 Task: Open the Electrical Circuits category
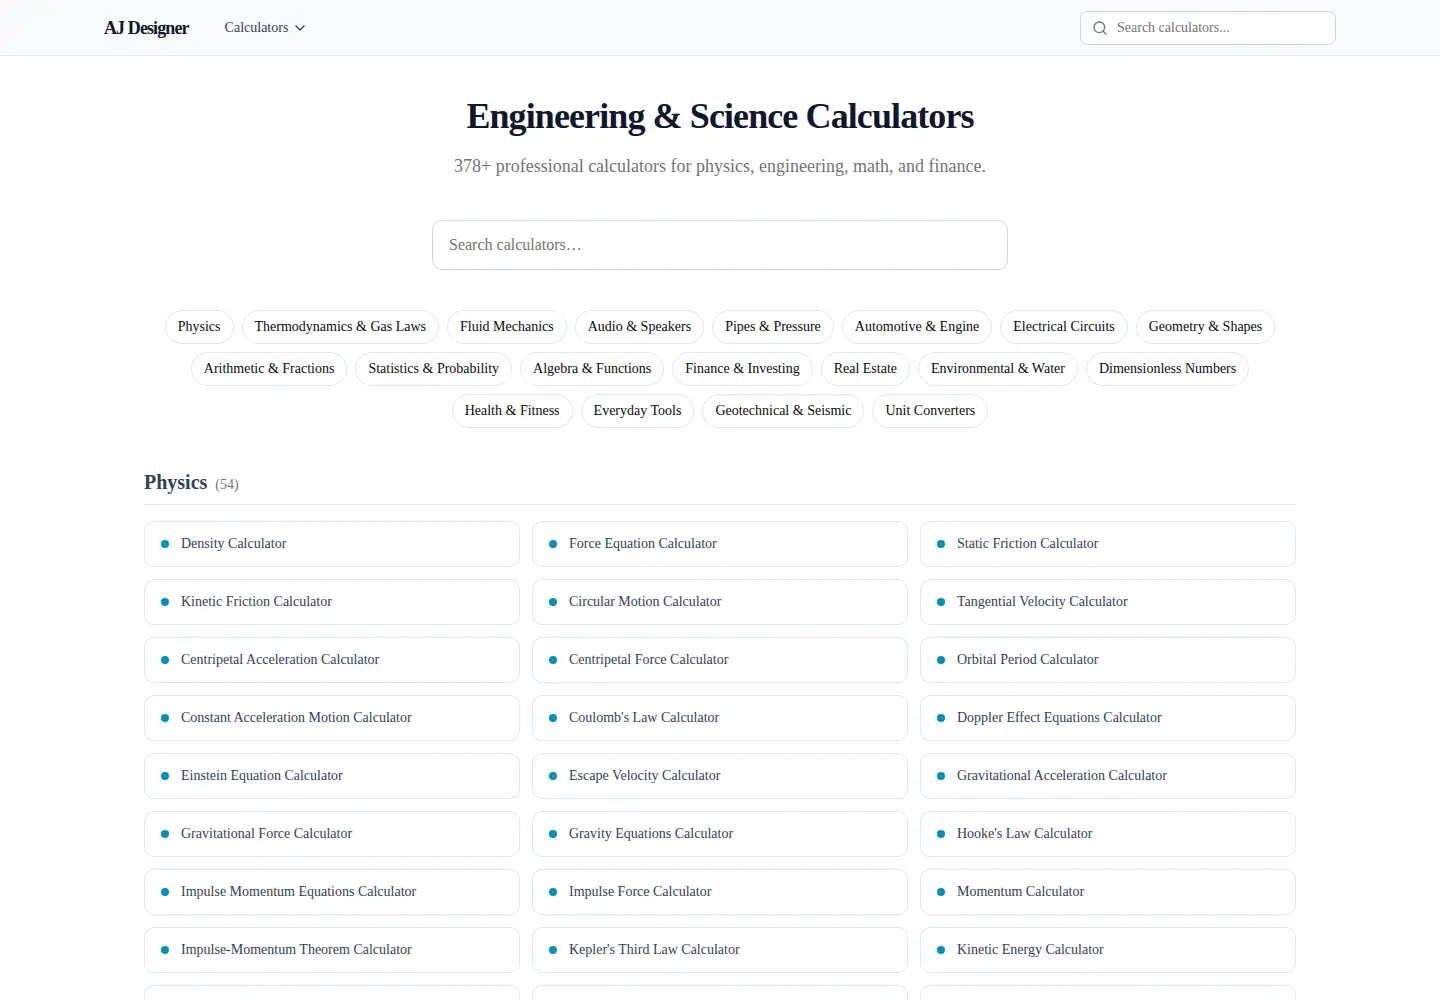1064,327
